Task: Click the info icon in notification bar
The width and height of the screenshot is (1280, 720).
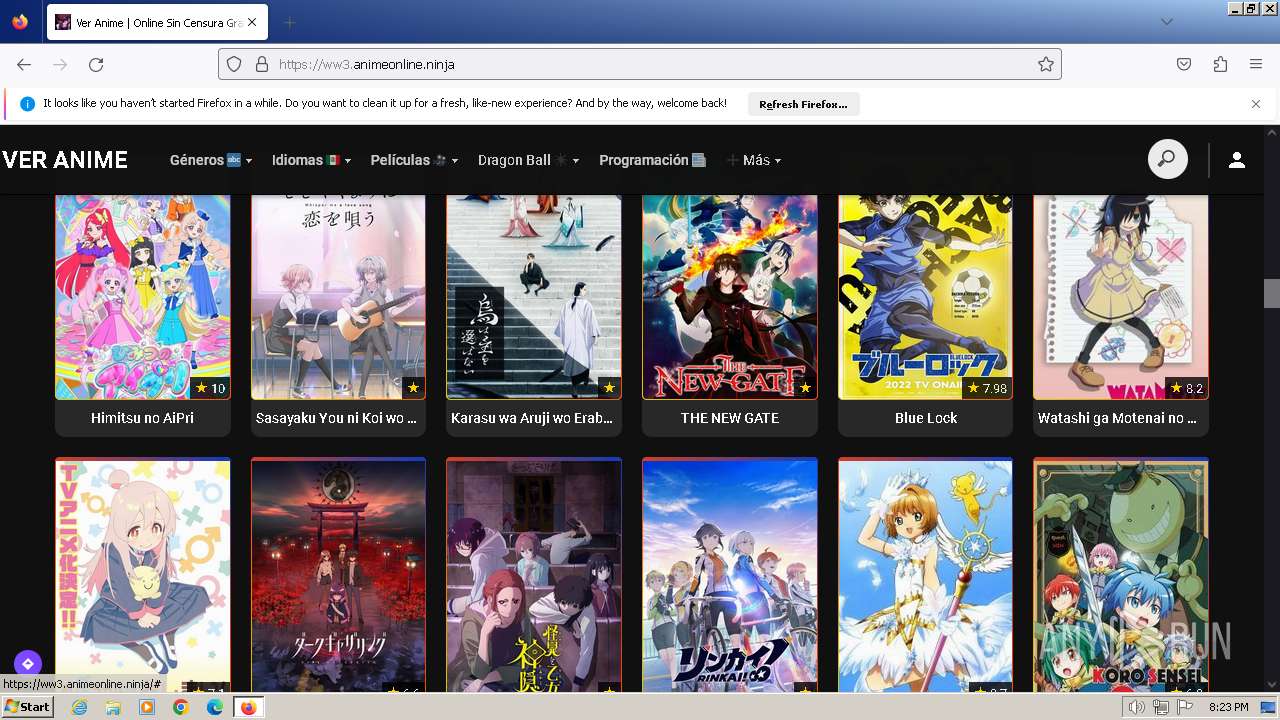Action: 27,104
